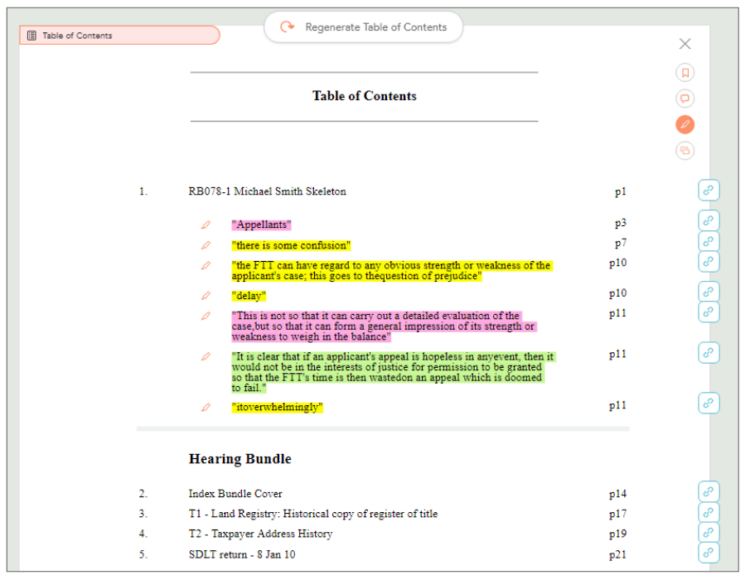This screenshot has height=580, width=750.
Task: Click link icon for Index Bundle Cover
Action: pos(708,492)
